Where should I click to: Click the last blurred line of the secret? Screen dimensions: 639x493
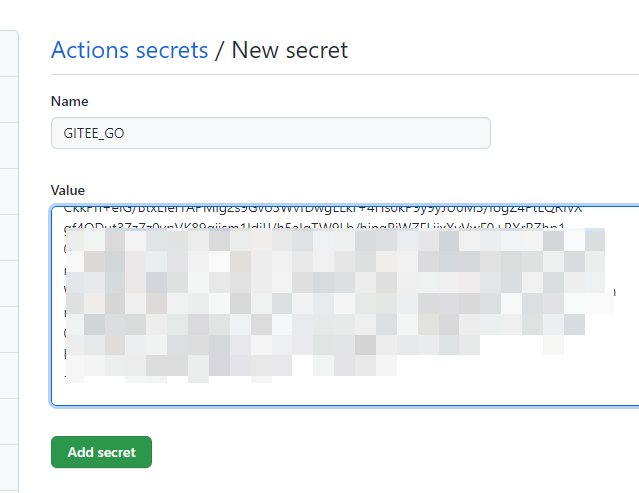[231, 369]
